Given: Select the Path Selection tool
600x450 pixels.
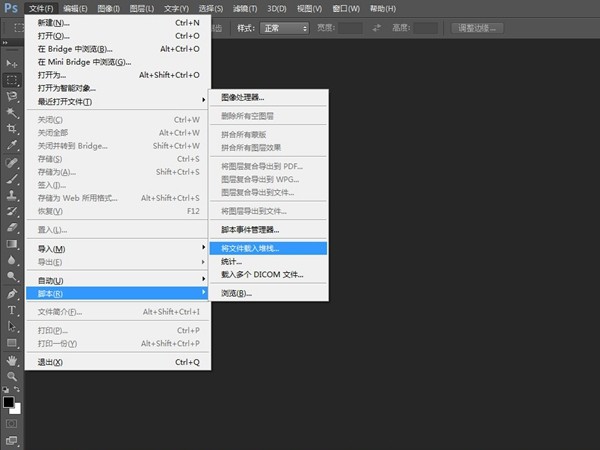Looking at the screenshot, I should [11, 326].
